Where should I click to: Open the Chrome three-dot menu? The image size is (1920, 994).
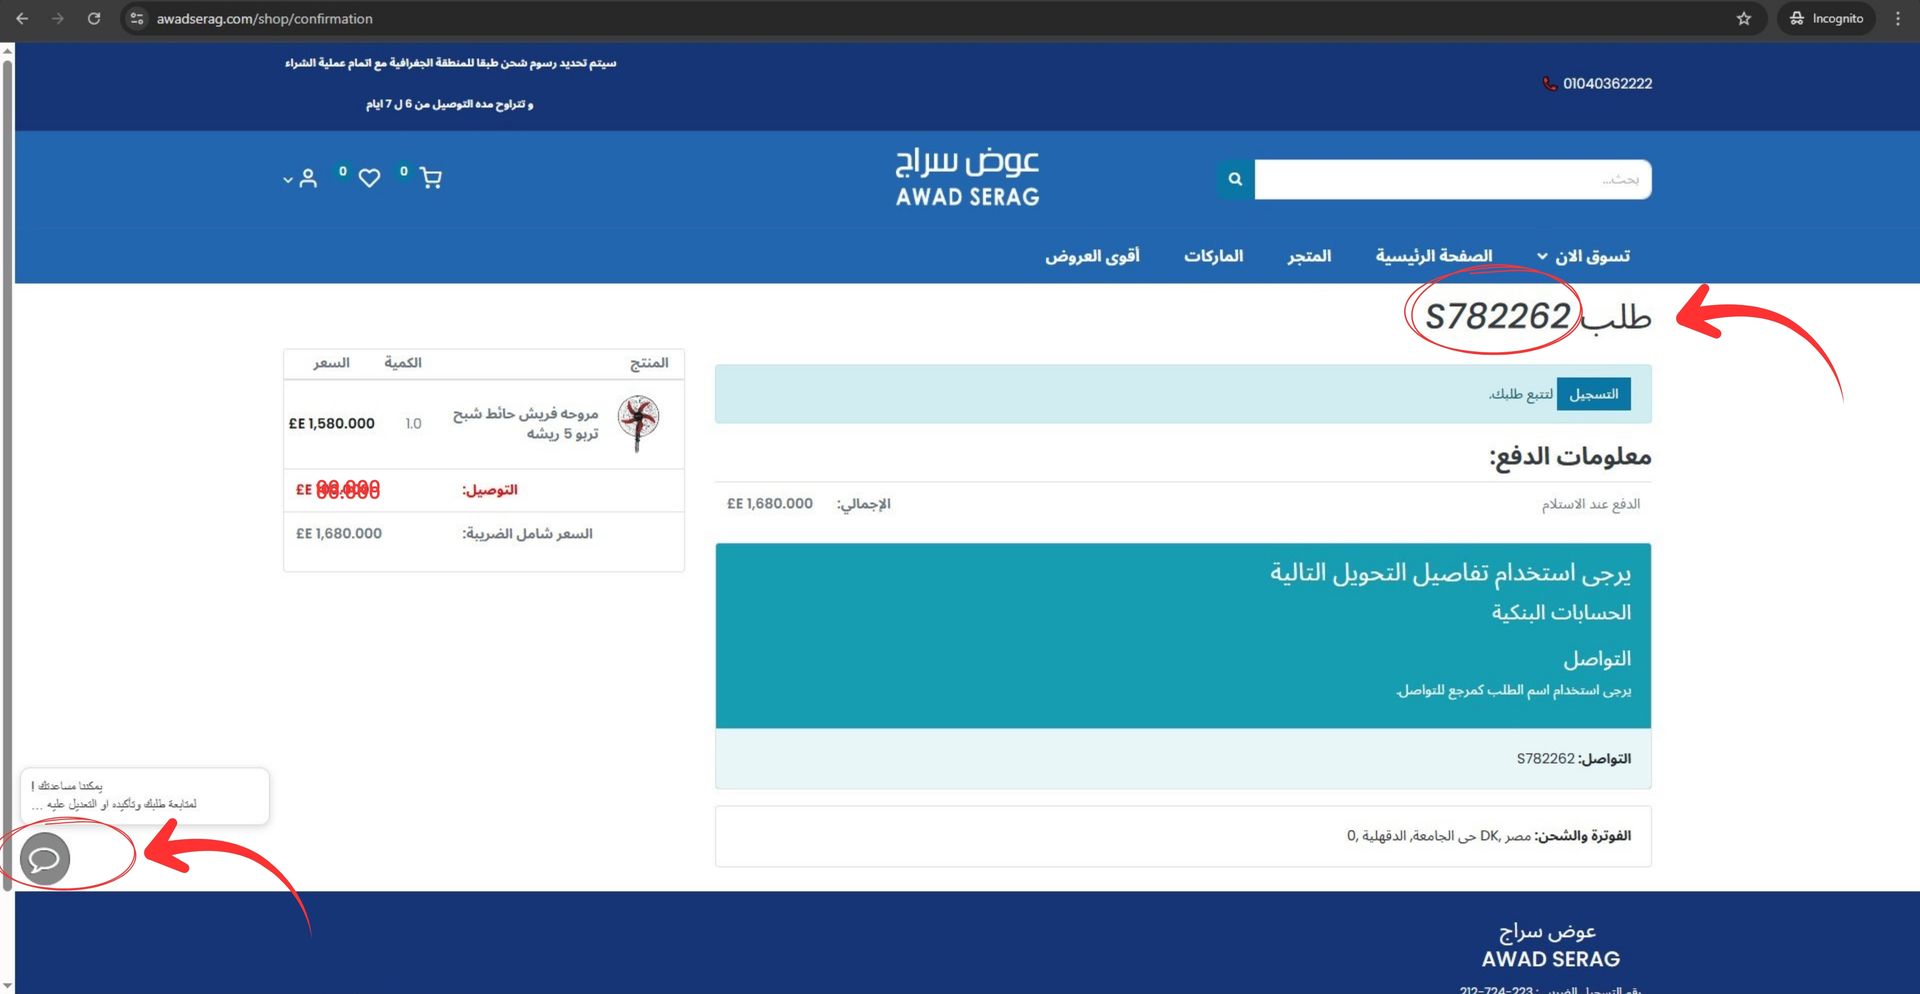click(1898, 18)
